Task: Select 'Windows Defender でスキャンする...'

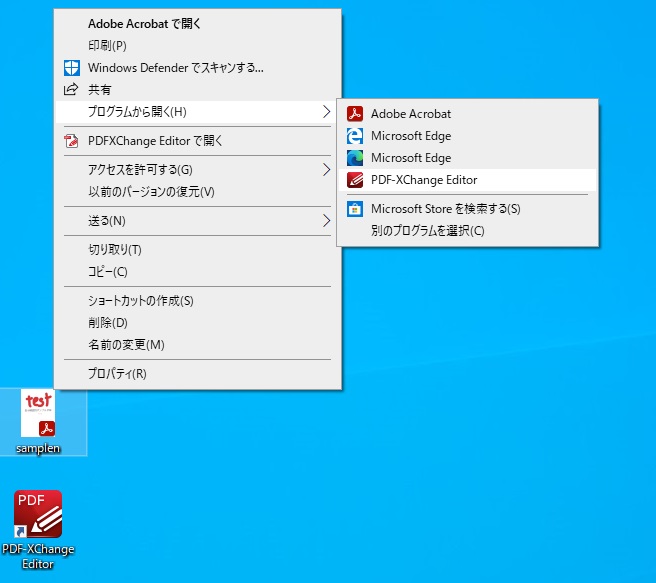Action: pyautogui.click(x=197, y=68)
